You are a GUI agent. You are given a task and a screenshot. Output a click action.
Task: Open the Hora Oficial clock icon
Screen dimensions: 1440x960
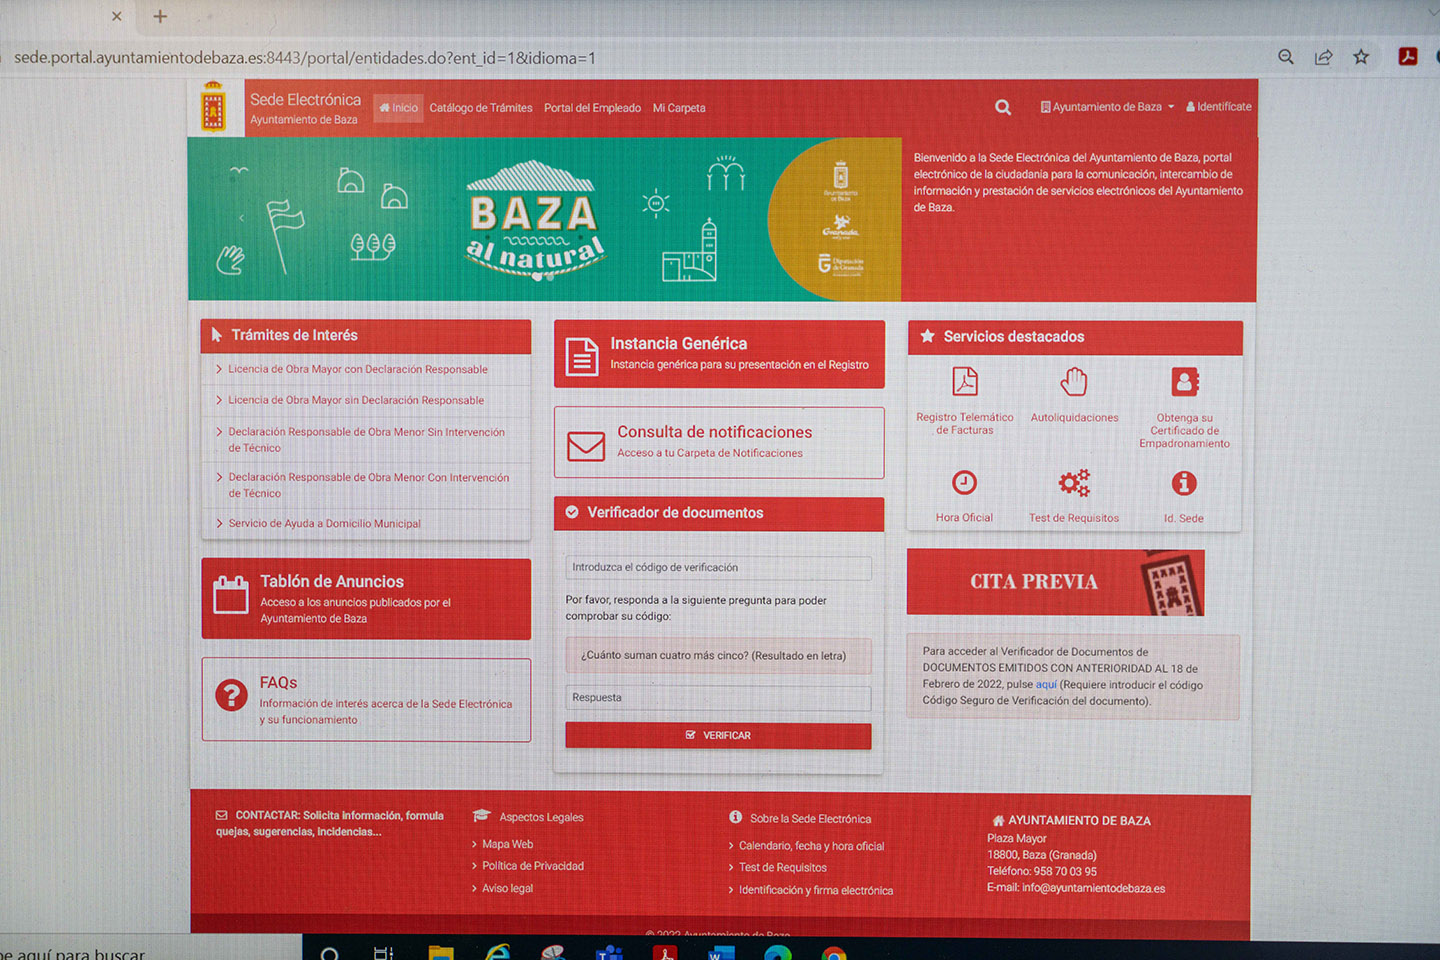coord(964,483)
